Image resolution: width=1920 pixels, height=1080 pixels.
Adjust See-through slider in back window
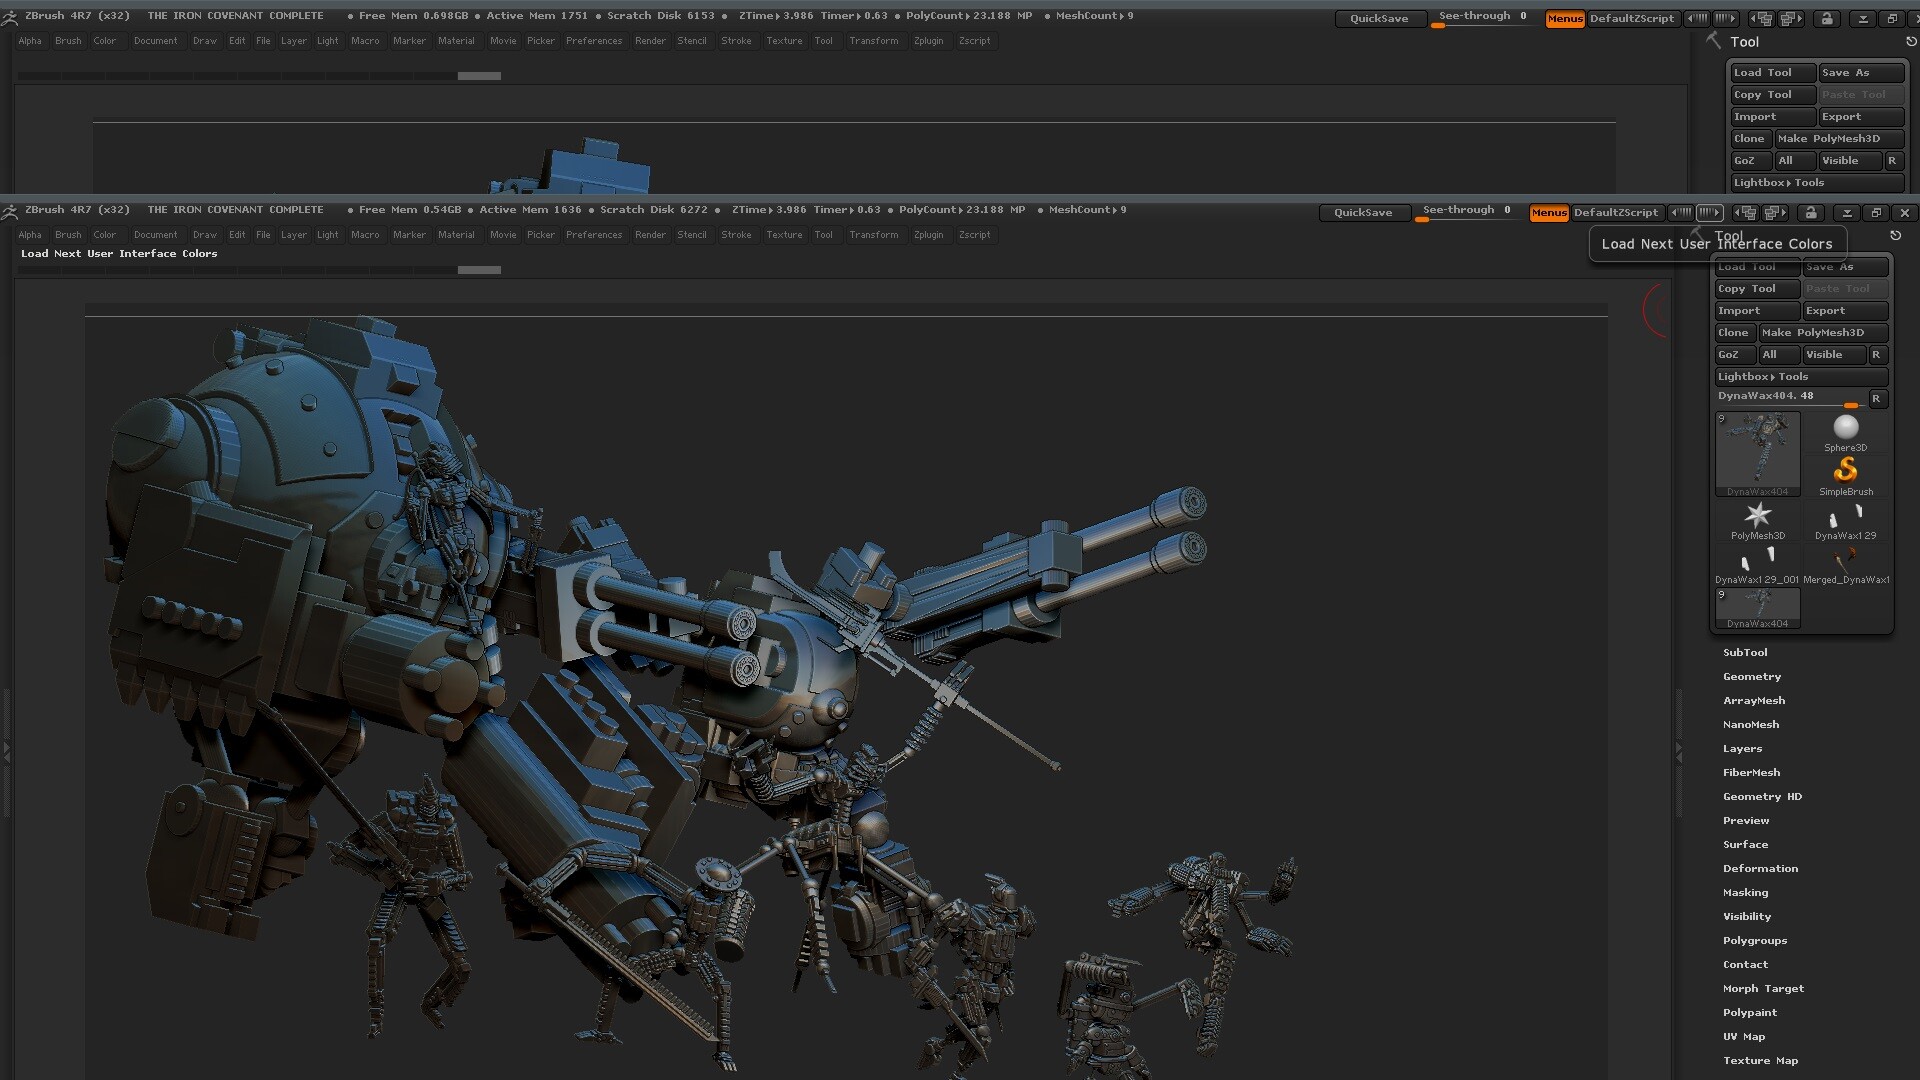click(x=1484, y=19)
